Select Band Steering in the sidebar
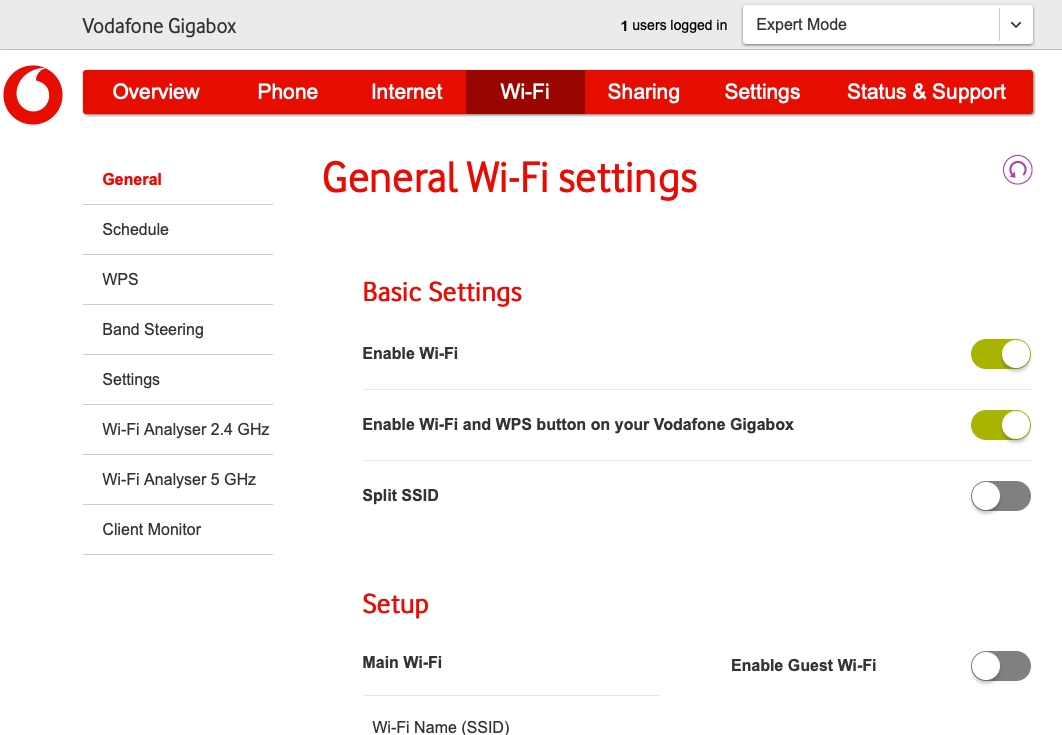The height and width of the screenshot is (735, 1062). pyautogui.click(x=153, y=329)
